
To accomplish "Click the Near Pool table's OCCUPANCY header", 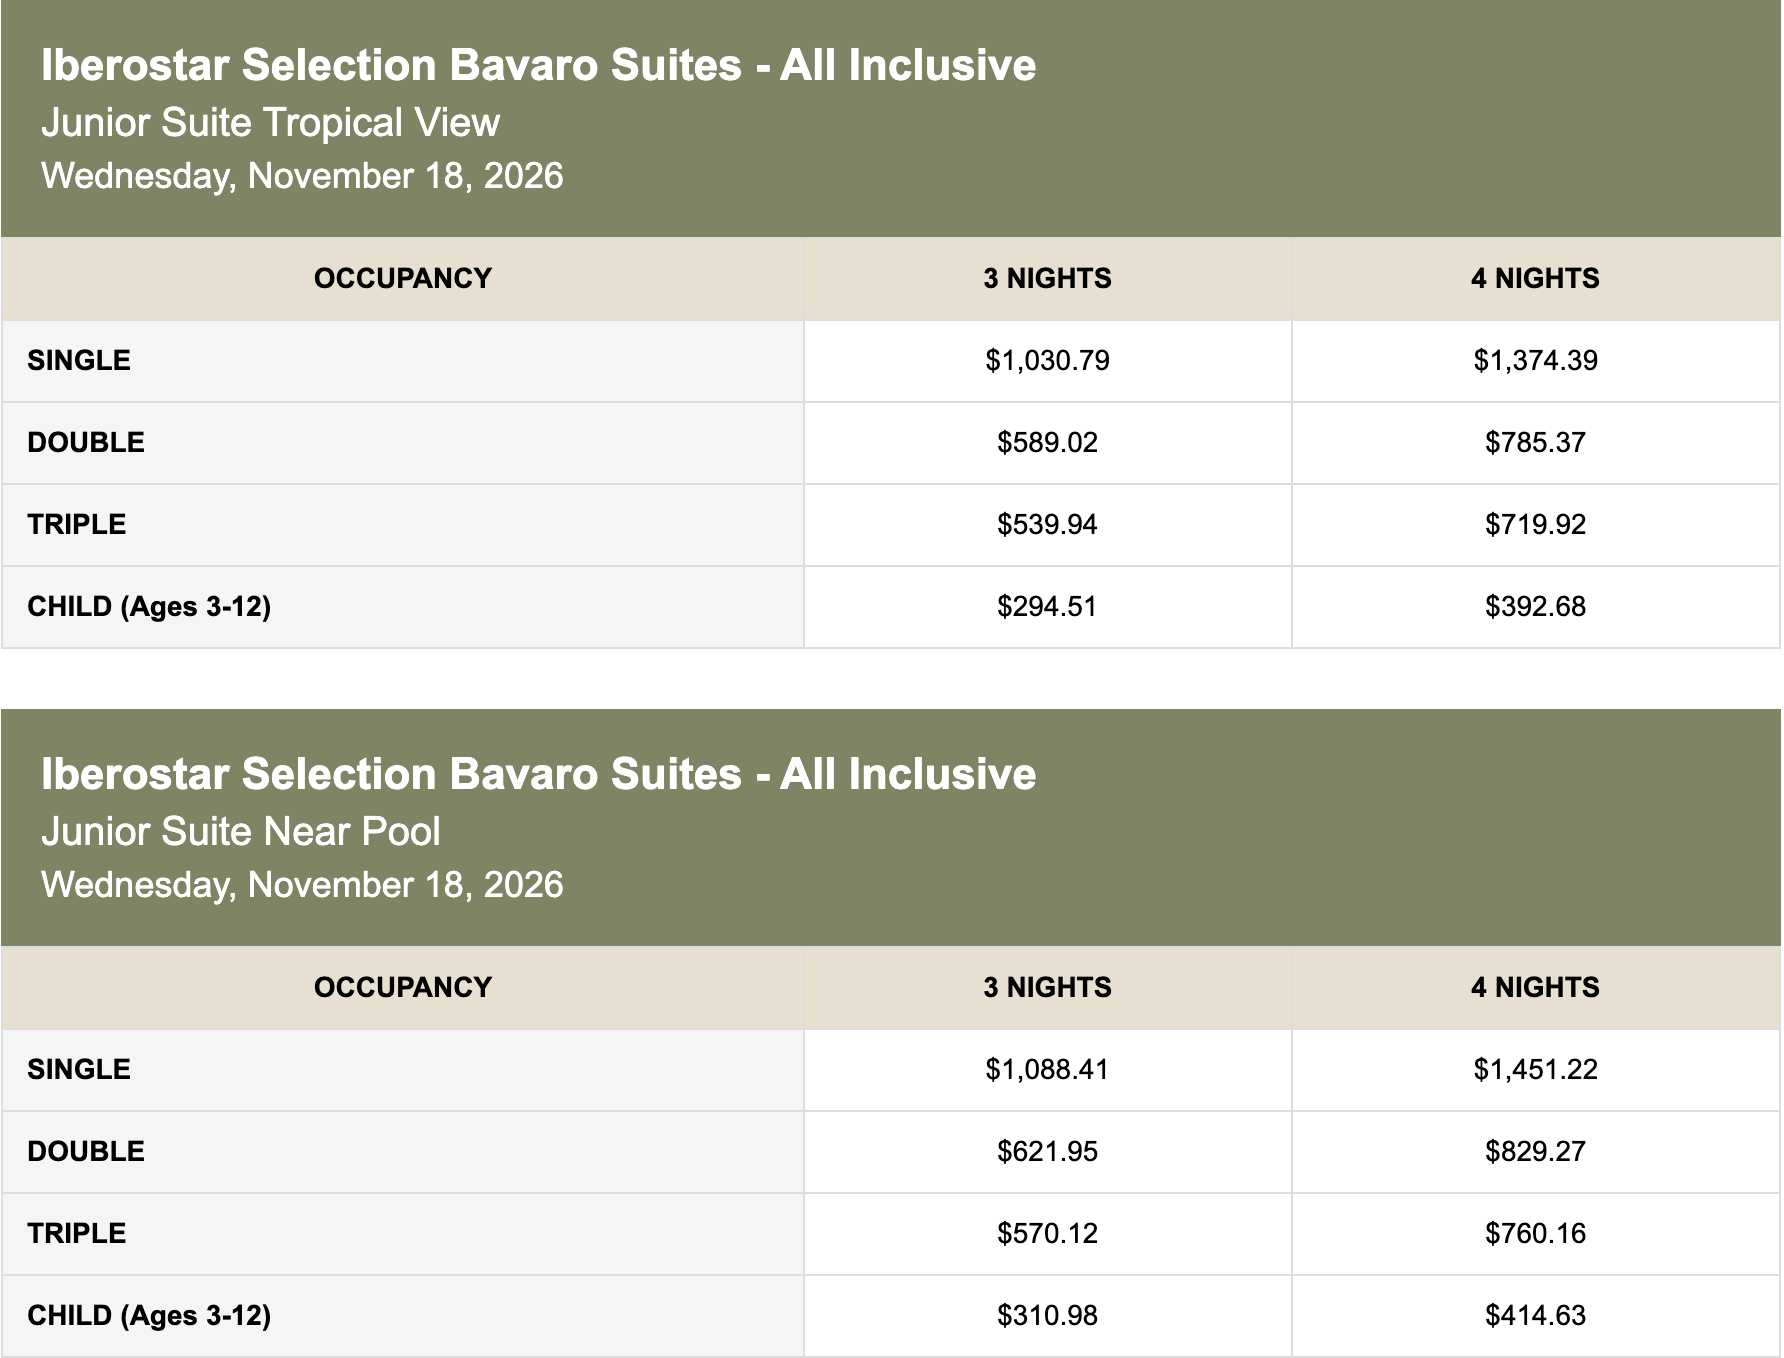I will (402, 987).
